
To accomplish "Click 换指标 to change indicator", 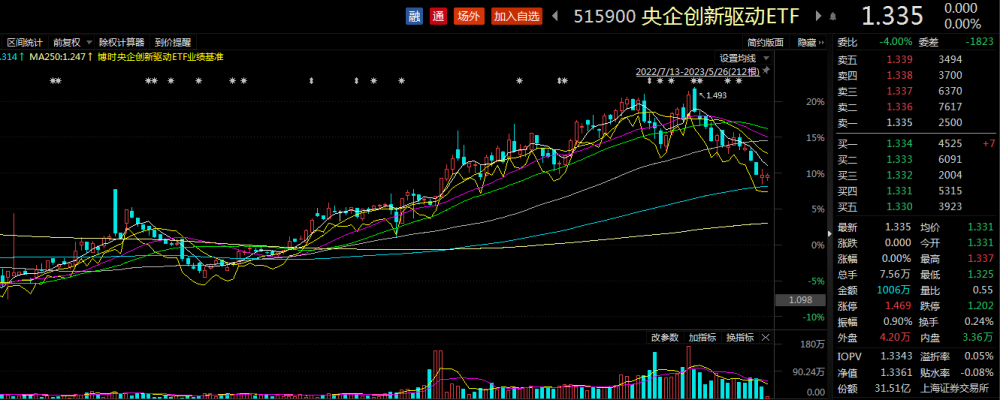I will click(740, 337).
